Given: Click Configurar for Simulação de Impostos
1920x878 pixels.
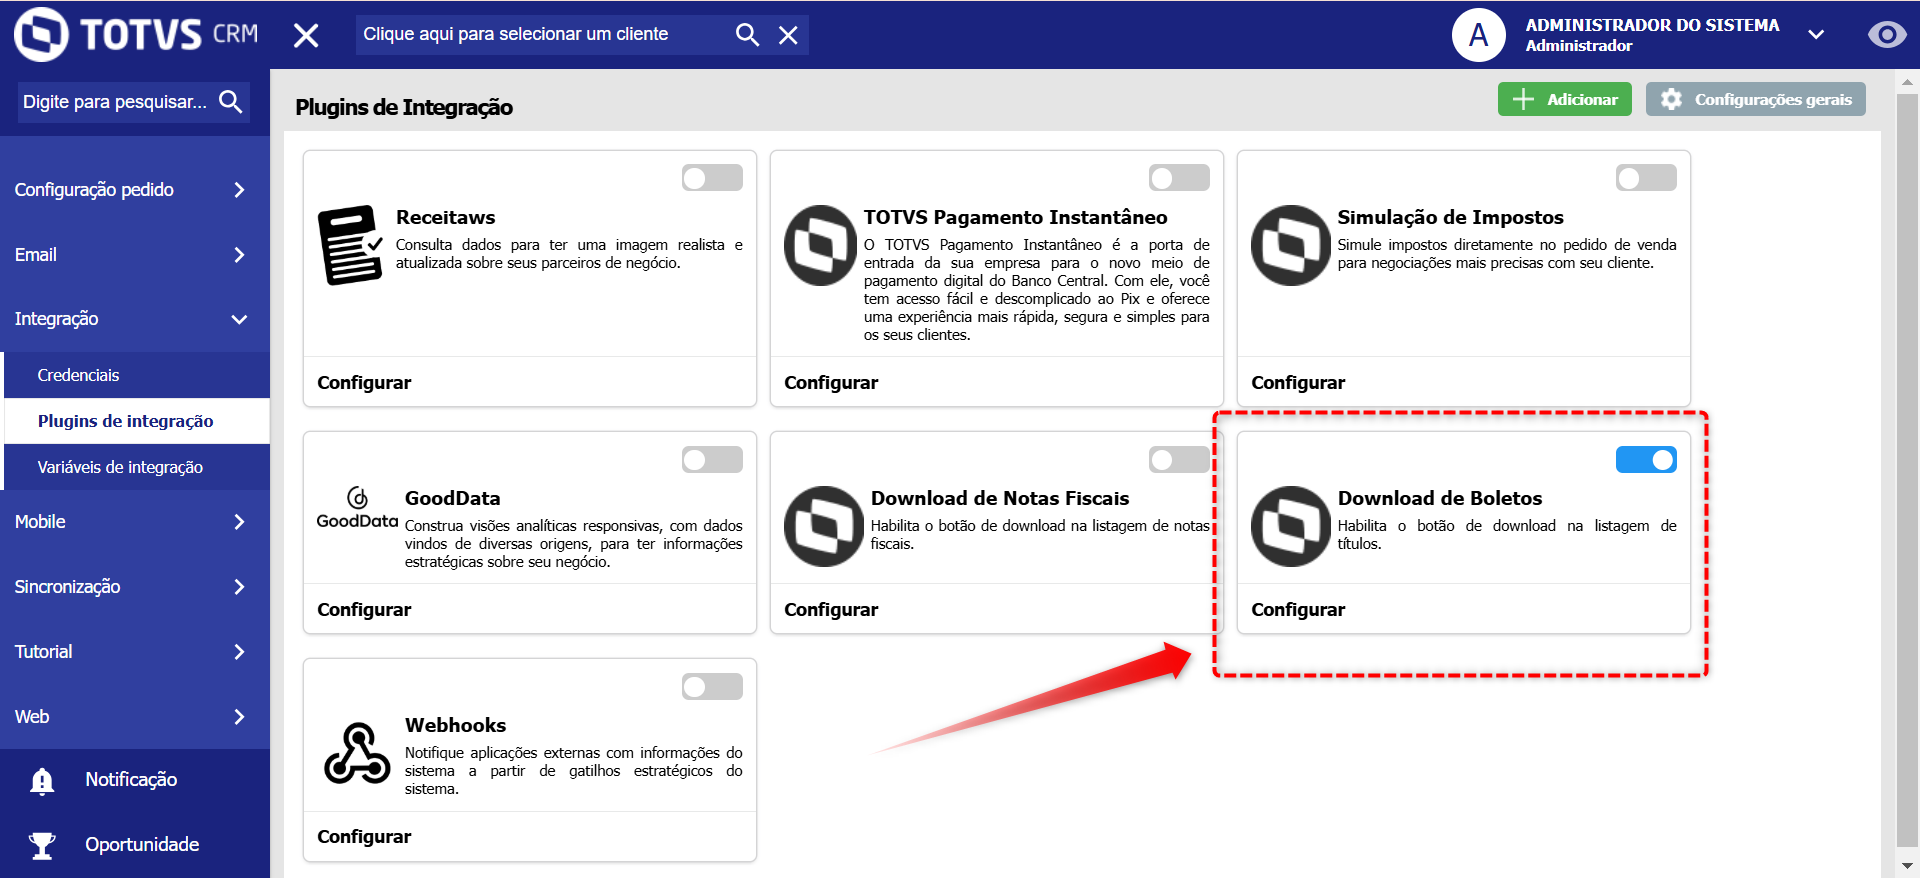Looking at the screenshot, I should [x=1298, y=383].
